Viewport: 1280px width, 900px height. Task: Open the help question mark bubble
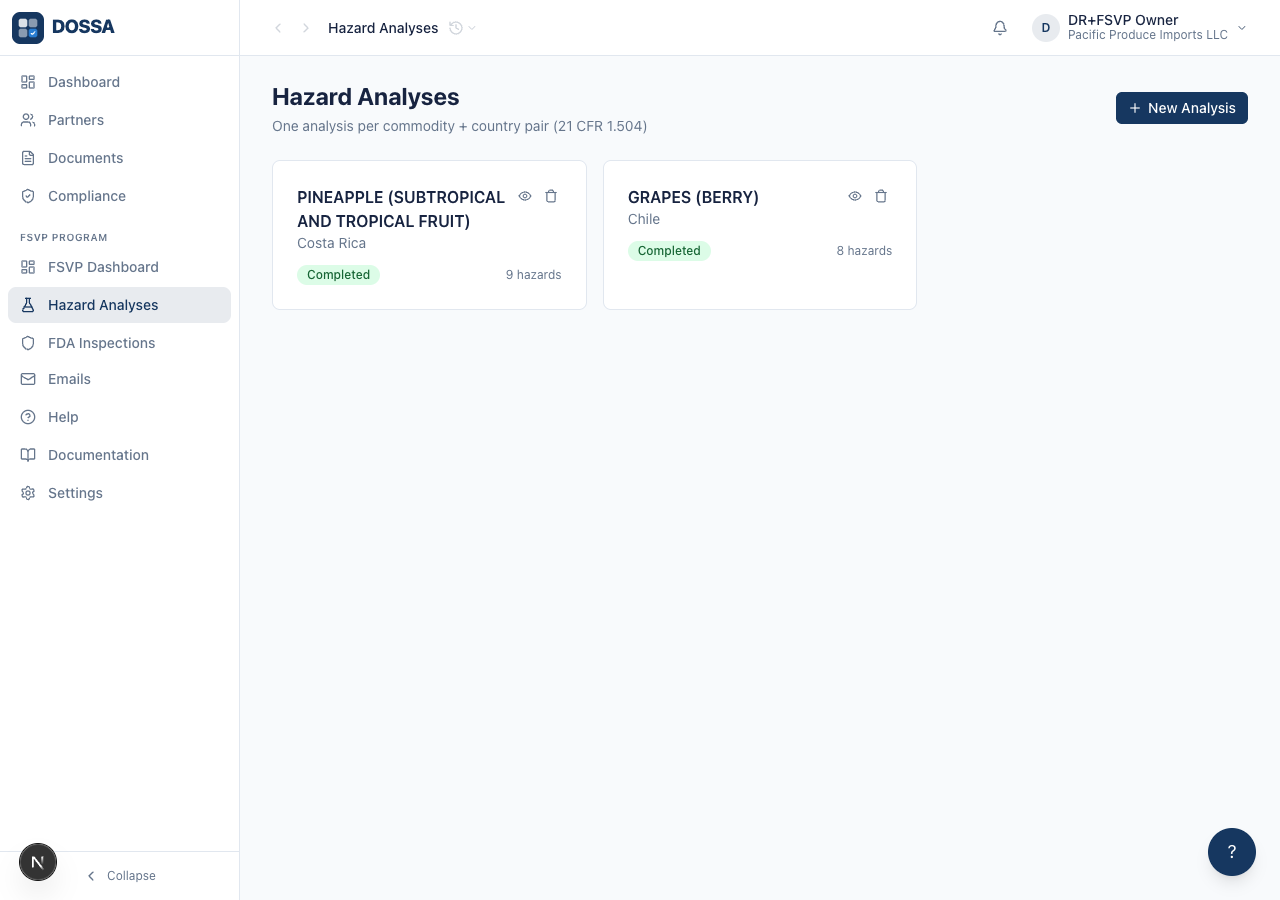[x=1232, y=852]
